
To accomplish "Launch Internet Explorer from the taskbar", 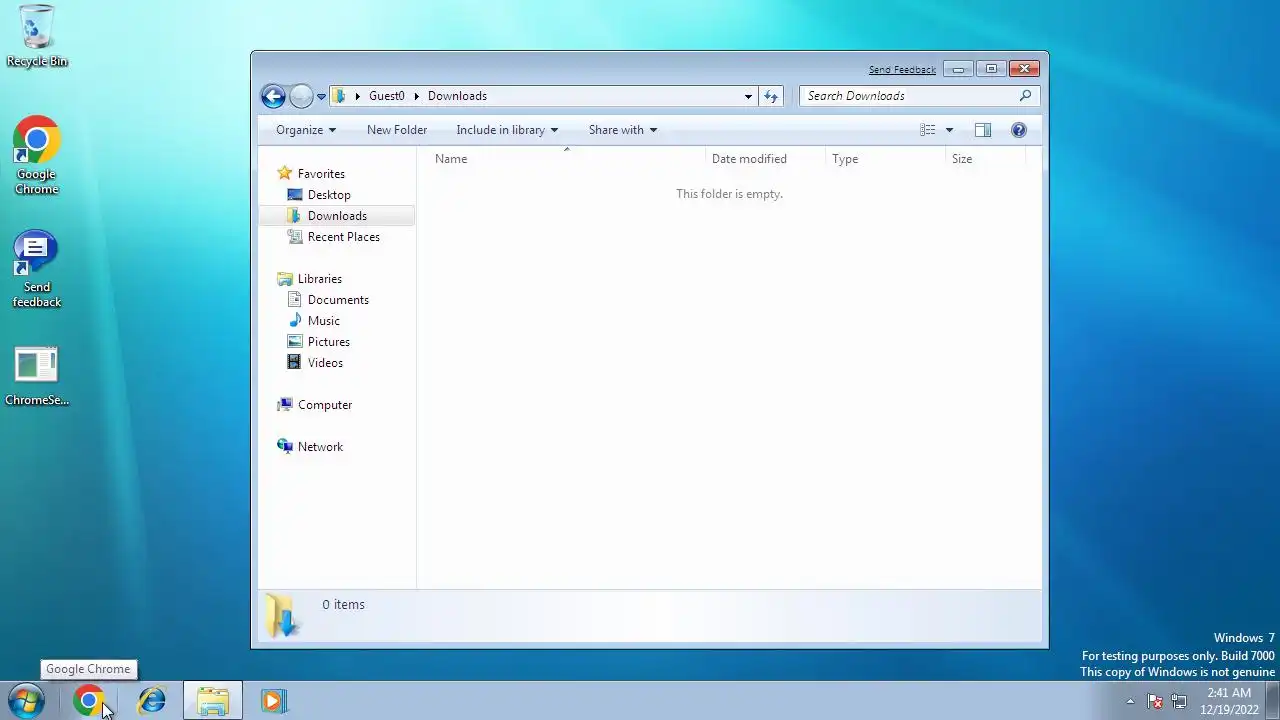I will click(152, 701).
